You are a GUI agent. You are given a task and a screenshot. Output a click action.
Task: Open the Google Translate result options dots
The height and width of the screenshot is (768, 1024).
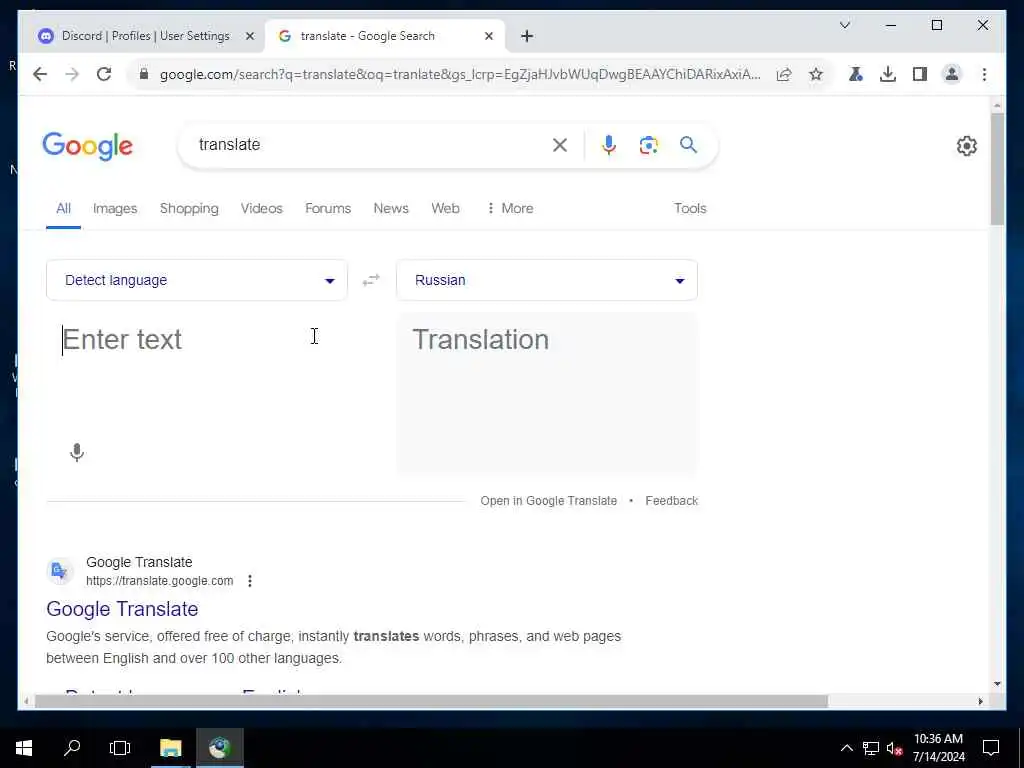pyautogui.click(x=249, y=581)
